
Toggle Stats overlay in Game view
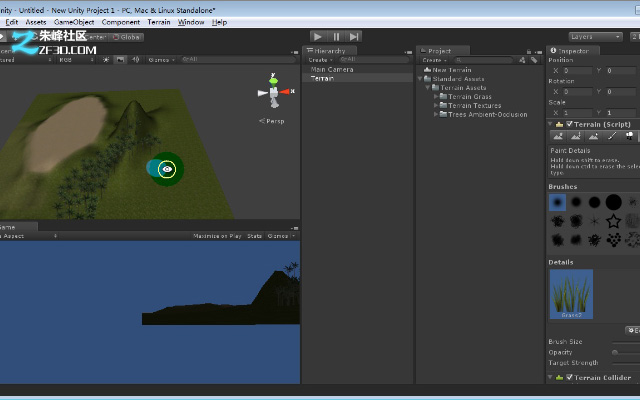click(x=254, y=236)
